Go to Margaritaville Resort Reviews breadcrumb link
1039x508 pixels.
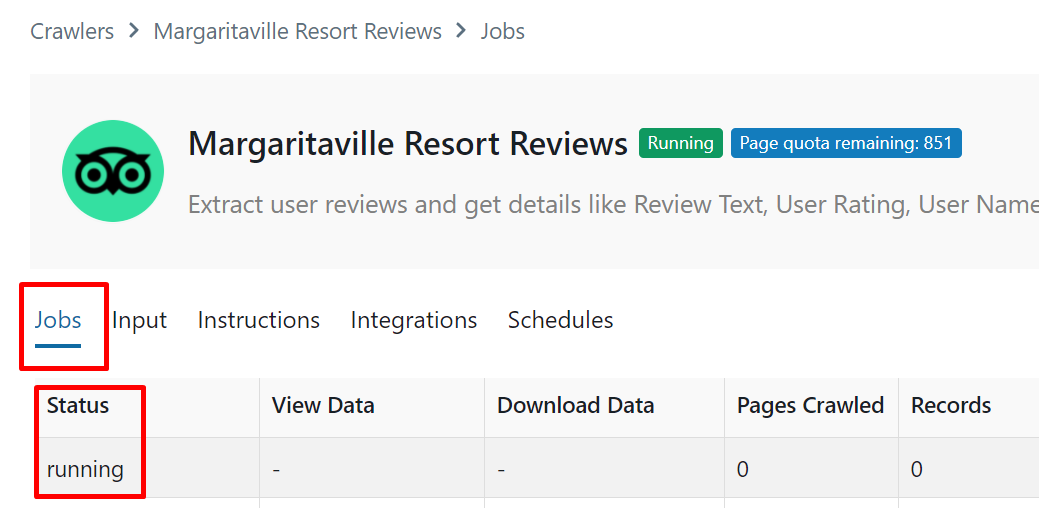coord(297,31)
